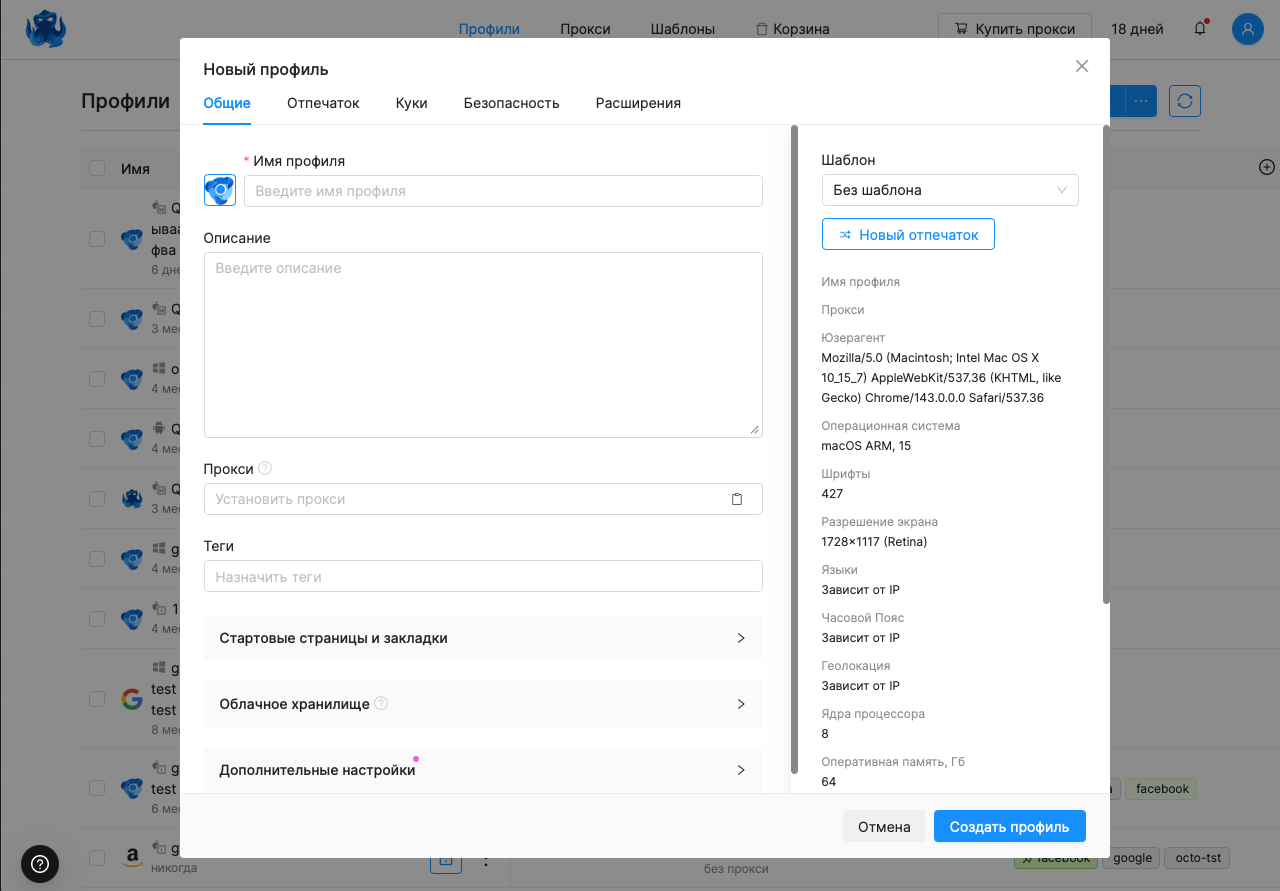Expand Стартовые страницы и закладки section
The image size is (1280, 891).
[x=483, y=638]
